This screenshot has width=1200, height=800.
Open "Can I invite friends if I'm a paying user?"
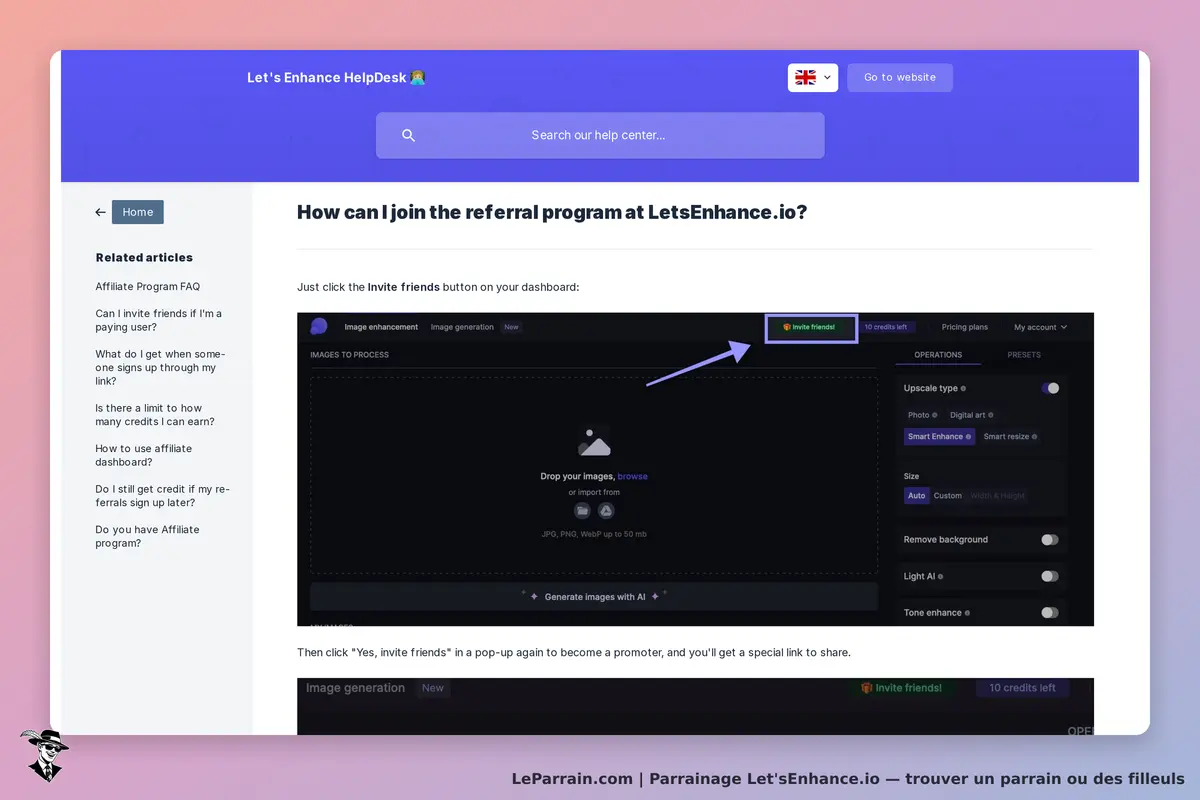tap(159, 320)
